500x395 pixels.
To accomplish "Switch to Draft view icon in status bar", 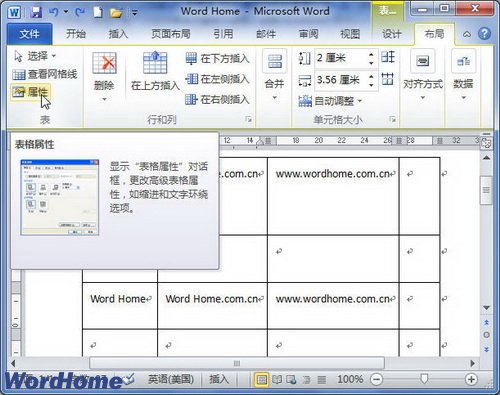I will coord(322,379).
